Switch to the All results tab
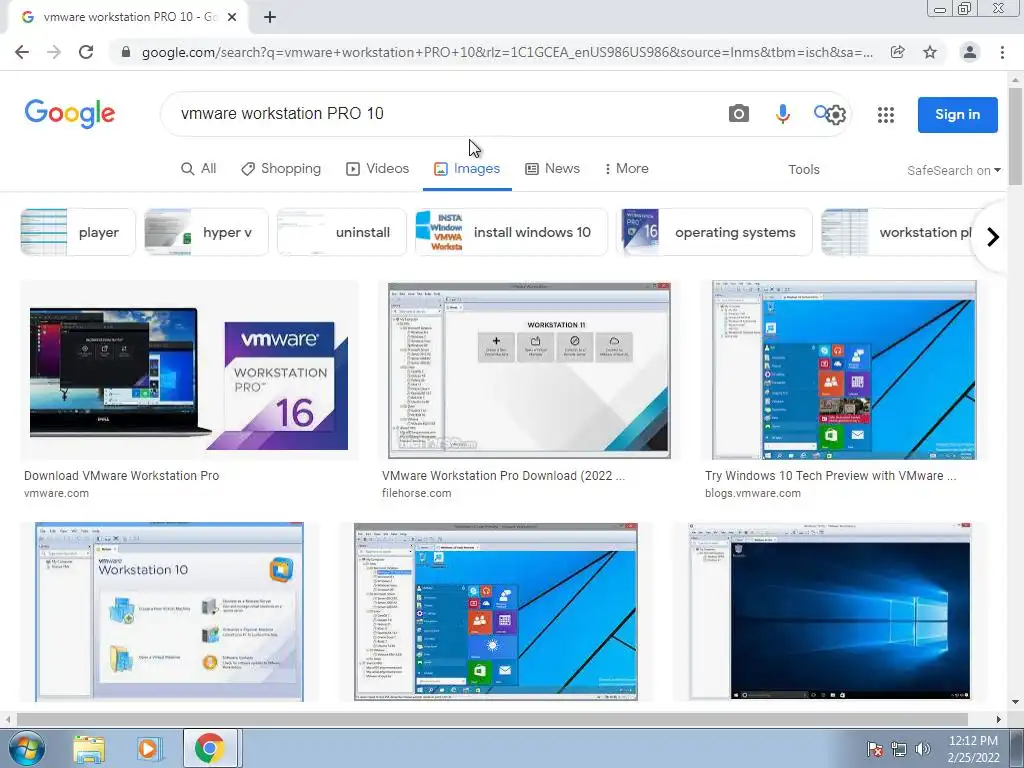 (x=199, y=168)
